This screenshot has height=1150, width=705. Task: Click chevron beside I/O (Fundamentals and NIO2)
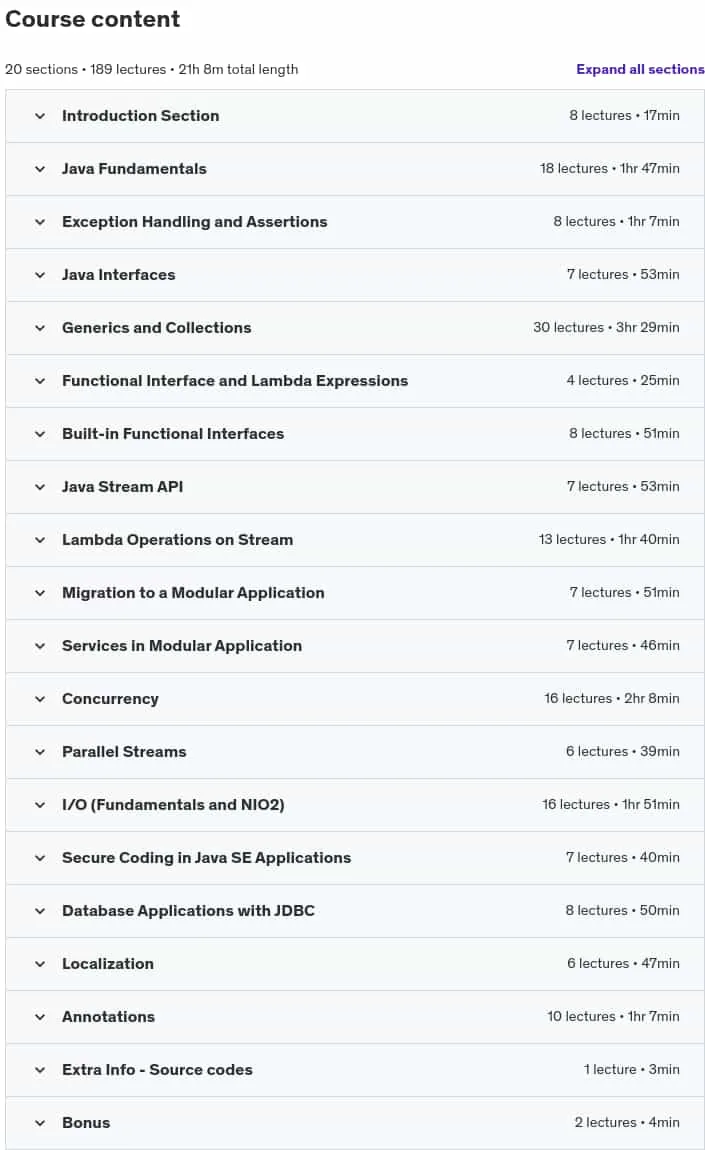coord(40,805)
